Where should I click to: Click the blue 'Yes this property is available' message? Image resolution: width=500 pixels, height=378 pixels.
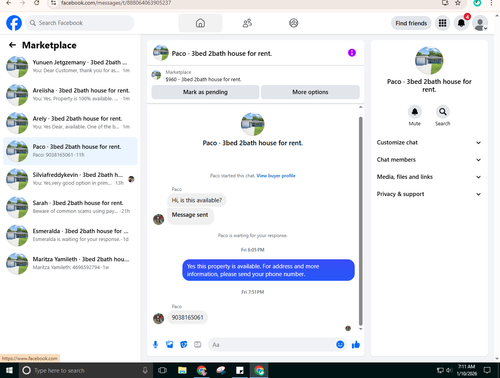[x=268, y=270]
